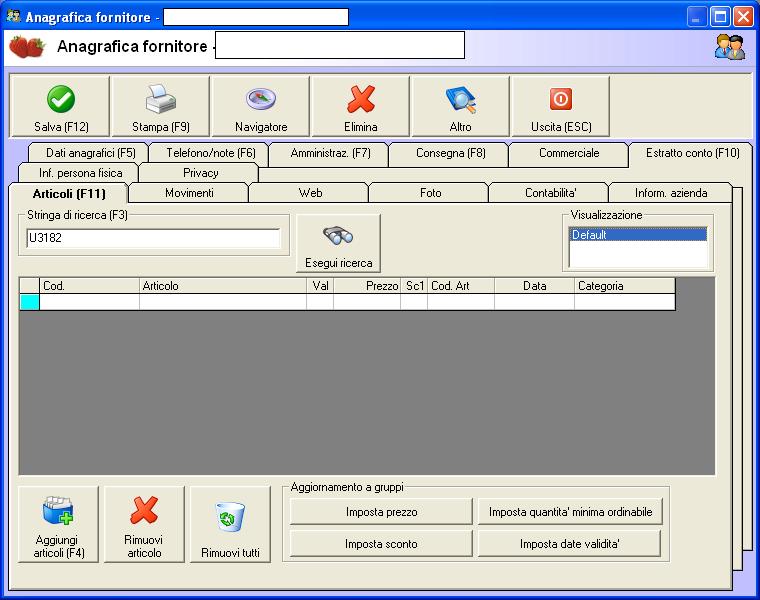Click the Imposta sconto button
This screenshot has height=600, width=760.
[381, 544]
